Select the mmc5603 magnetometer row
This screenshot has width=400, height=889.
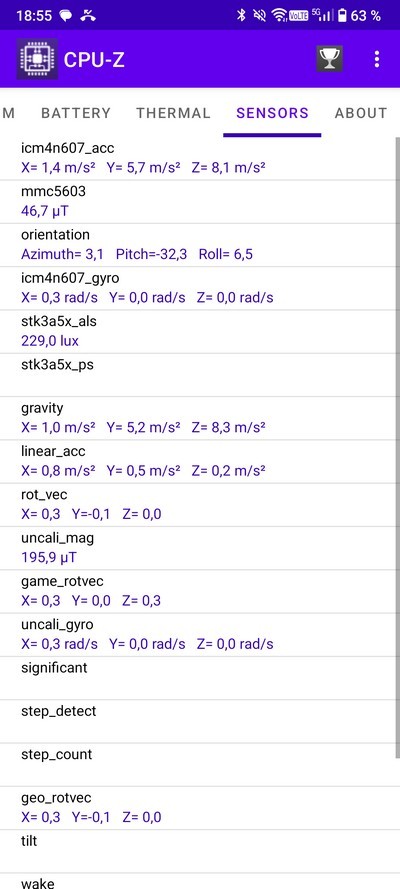pos(197,202)
